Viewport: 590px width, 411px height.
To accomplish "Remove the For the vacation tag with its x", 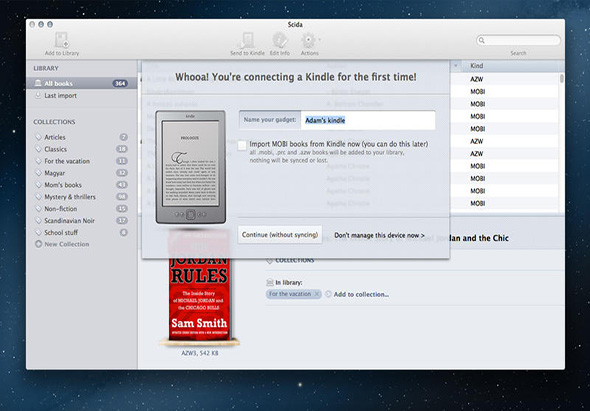I will click(x=317, y=294).
